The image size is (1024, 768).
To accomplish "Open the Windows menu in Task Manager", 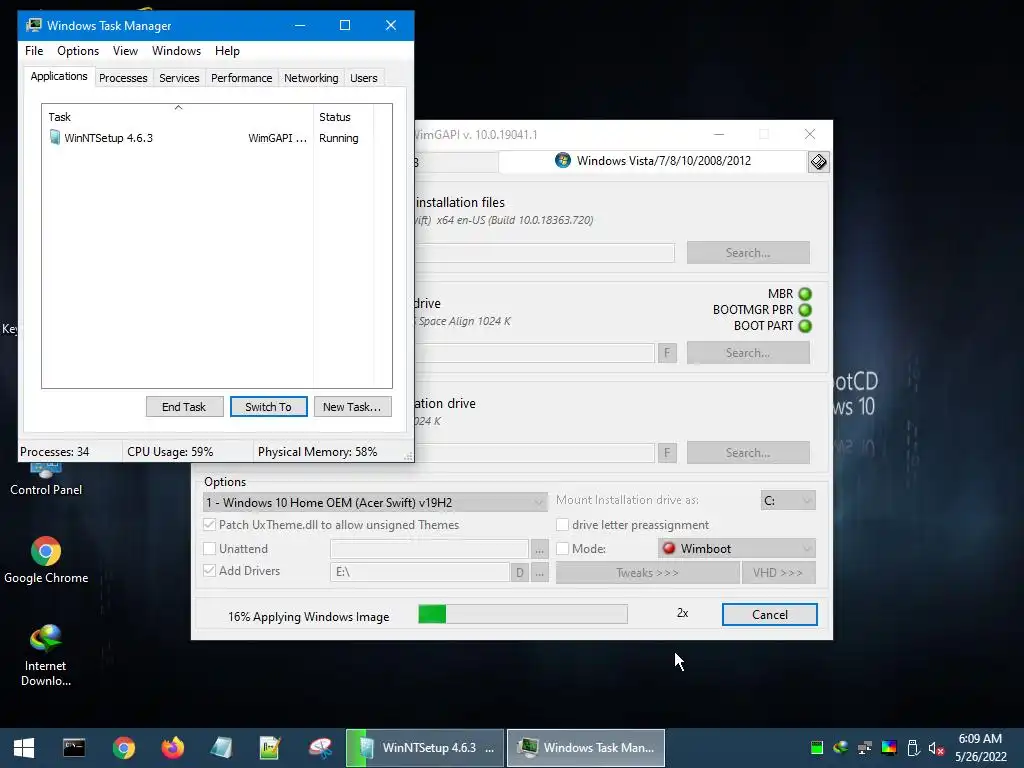I will (x=176, y=51).
